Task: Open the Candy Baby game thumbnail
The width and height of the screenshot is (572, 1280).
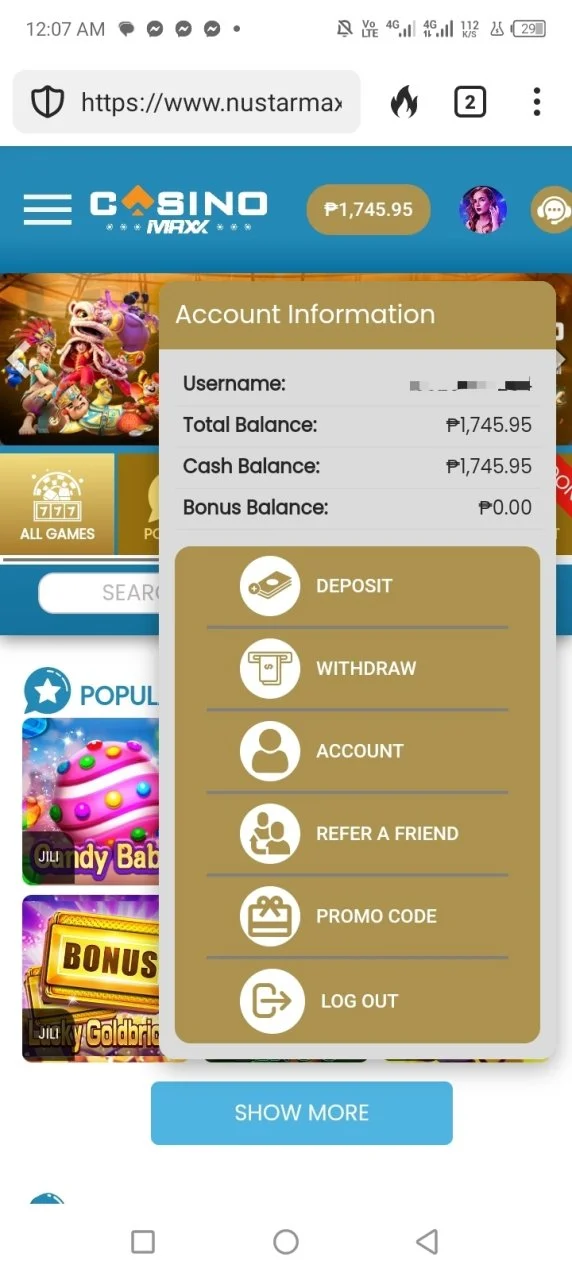Action: tap(91, 801)
